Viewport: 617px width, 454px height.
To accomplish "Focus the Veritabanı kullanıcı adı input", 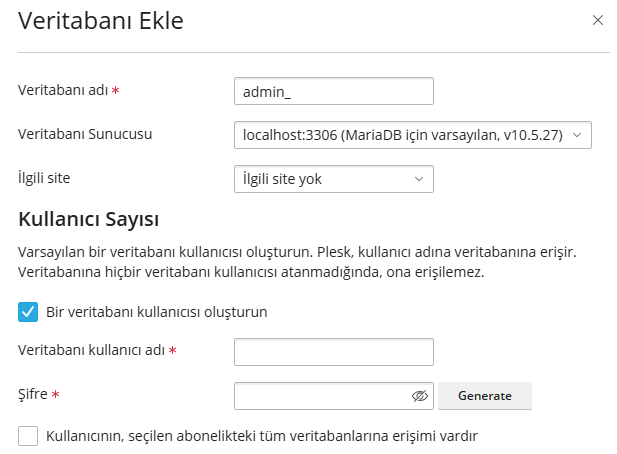I will click(334, 352).
